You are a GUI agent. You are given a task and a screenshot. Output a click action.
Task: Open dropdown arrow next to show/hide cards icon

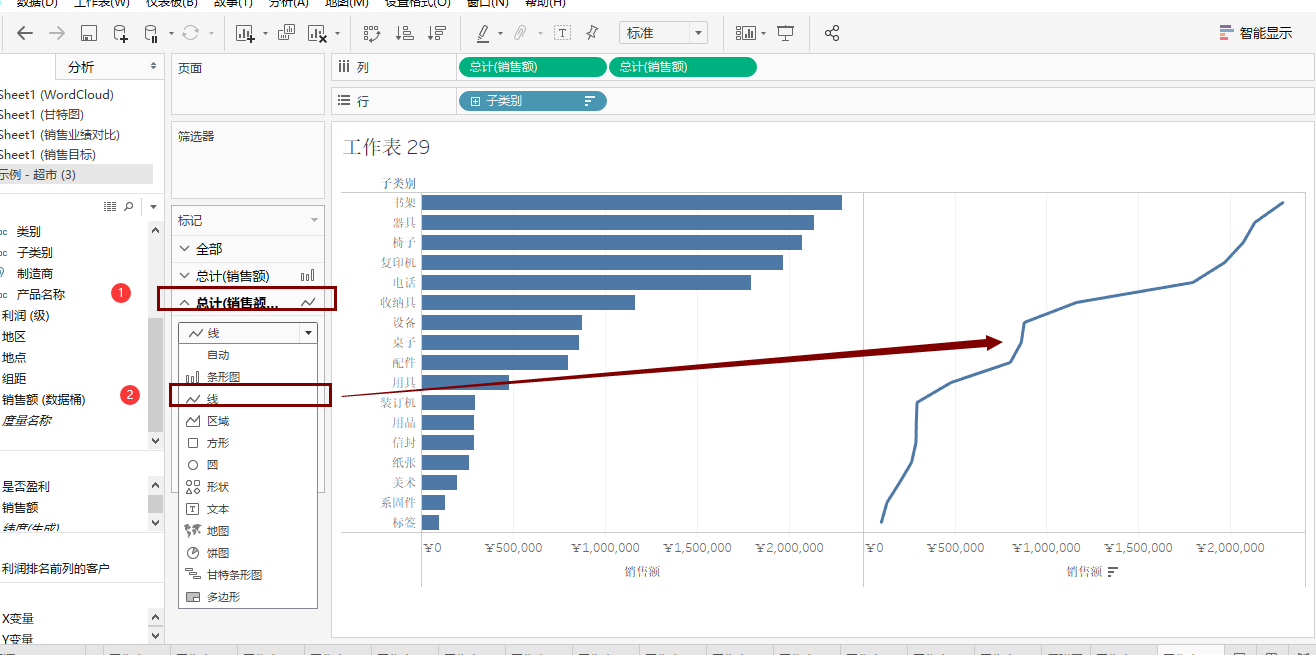pyautogui.click(x=763, y=34)
